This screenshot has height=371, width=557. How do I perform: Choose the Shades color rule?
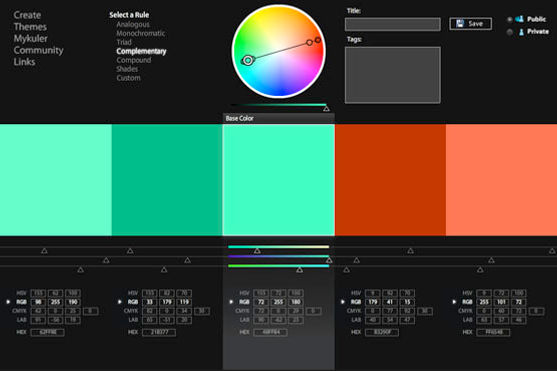pos(127,69)
